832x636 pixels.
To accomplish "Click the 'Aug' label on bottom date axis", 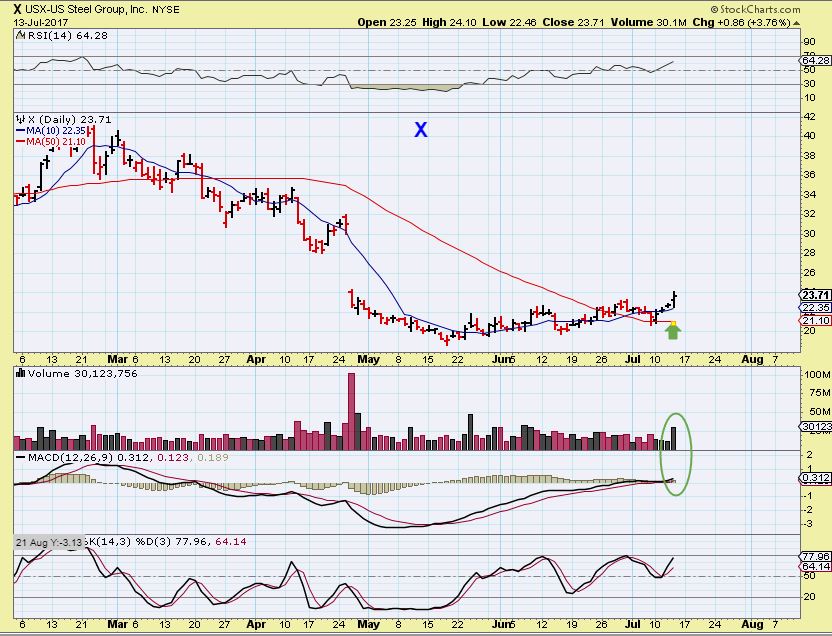I will (752, 624).
